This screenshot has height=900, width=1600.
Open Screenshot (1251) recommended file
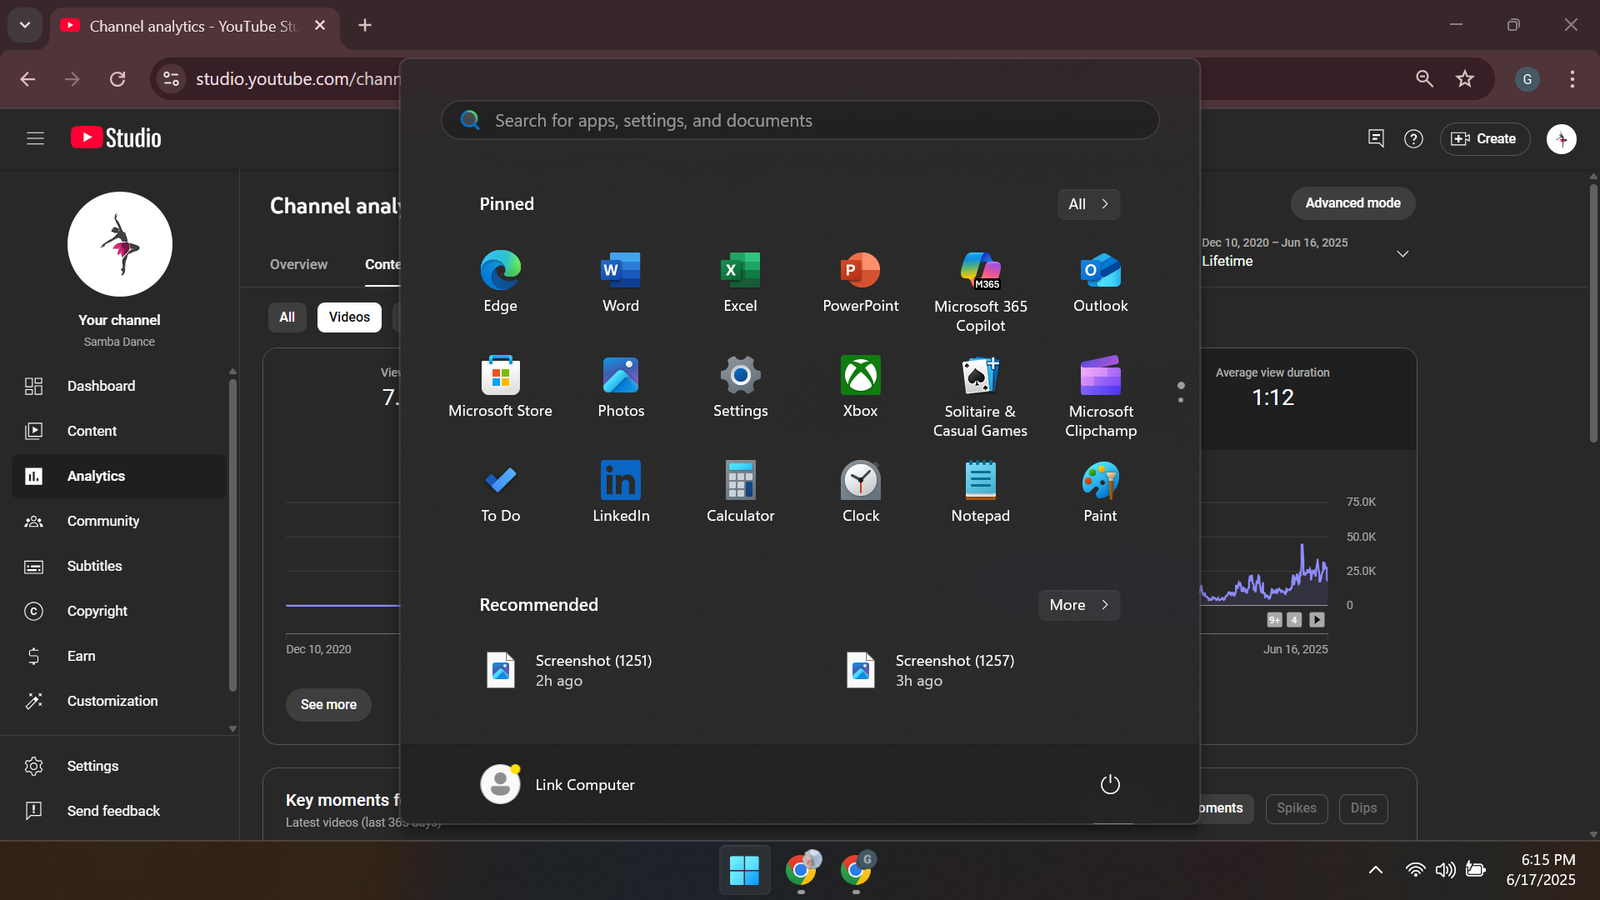[x=570, y=670]
